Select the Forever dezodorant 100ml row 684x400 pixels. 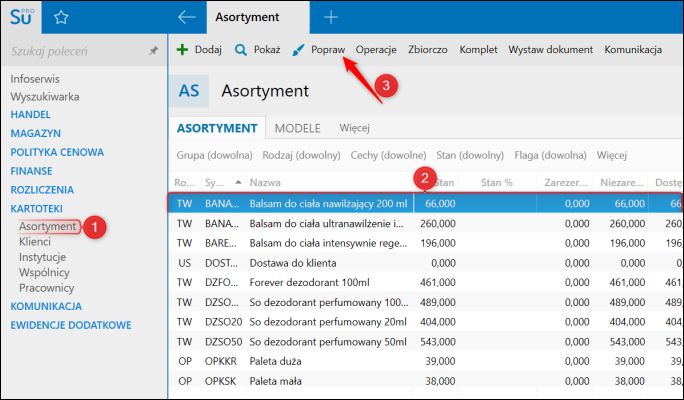426,282
